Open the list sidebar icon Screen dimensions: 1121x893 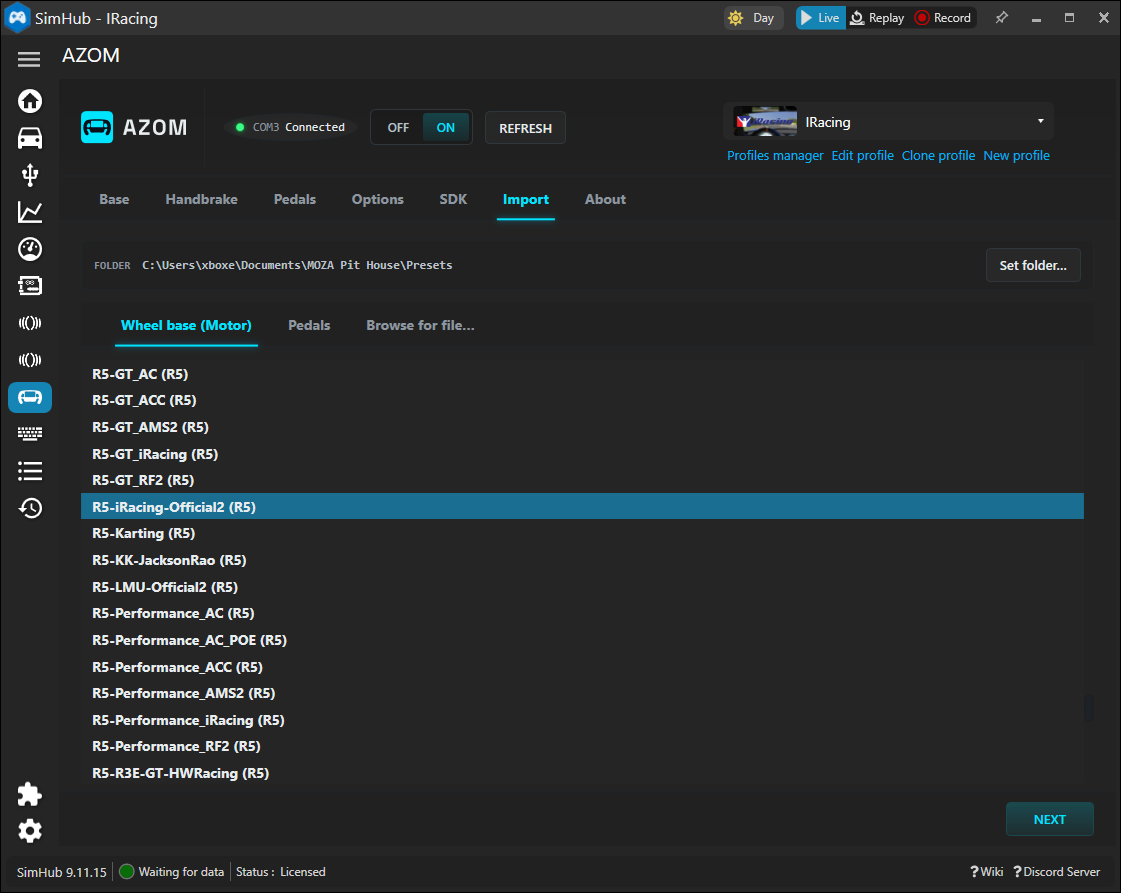pyautogui.click(x=29, y=471)
